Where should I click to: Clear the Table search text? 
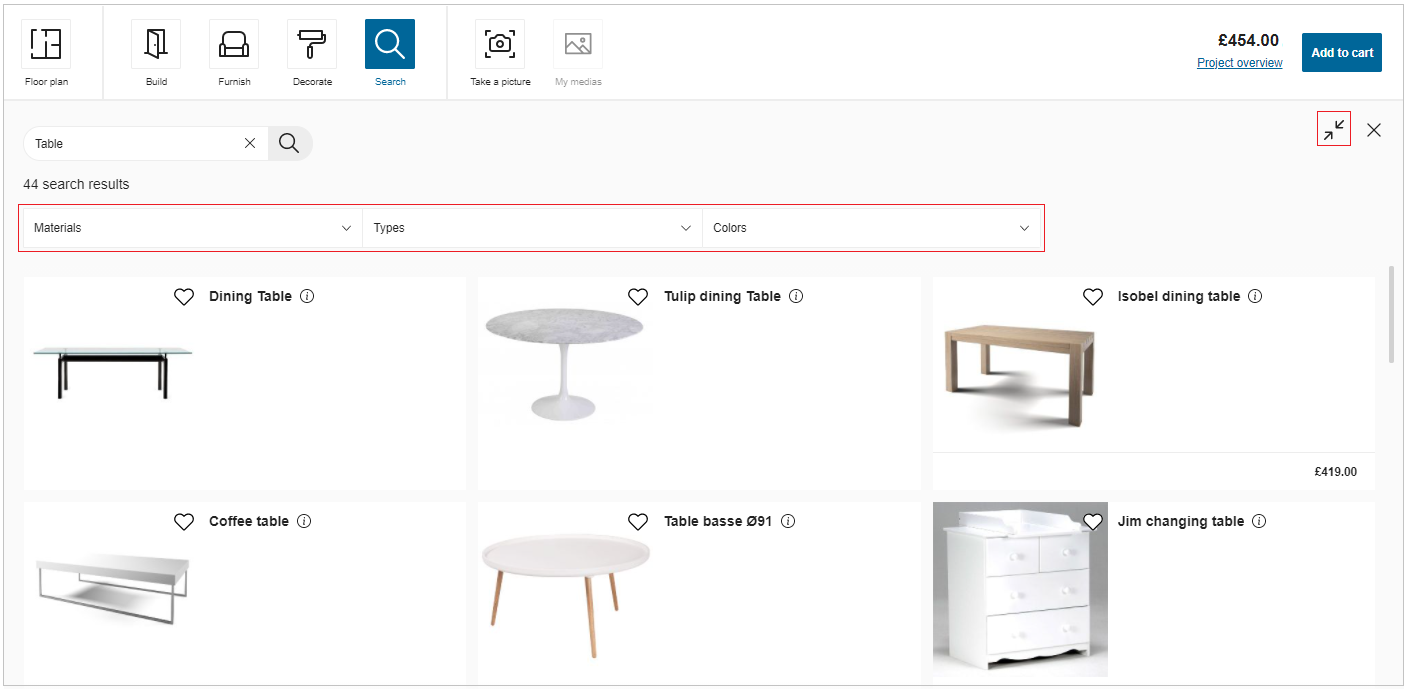coord(250,144)
